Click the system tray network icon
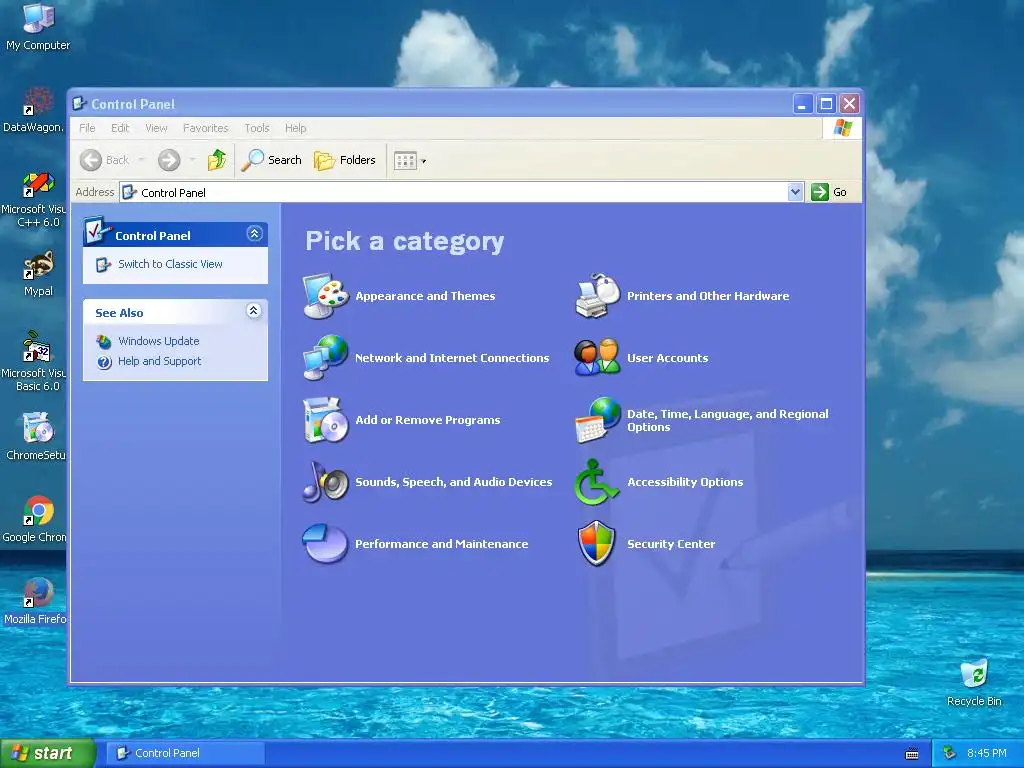Viewport: 1024px width, 768px height. point(950,753)
